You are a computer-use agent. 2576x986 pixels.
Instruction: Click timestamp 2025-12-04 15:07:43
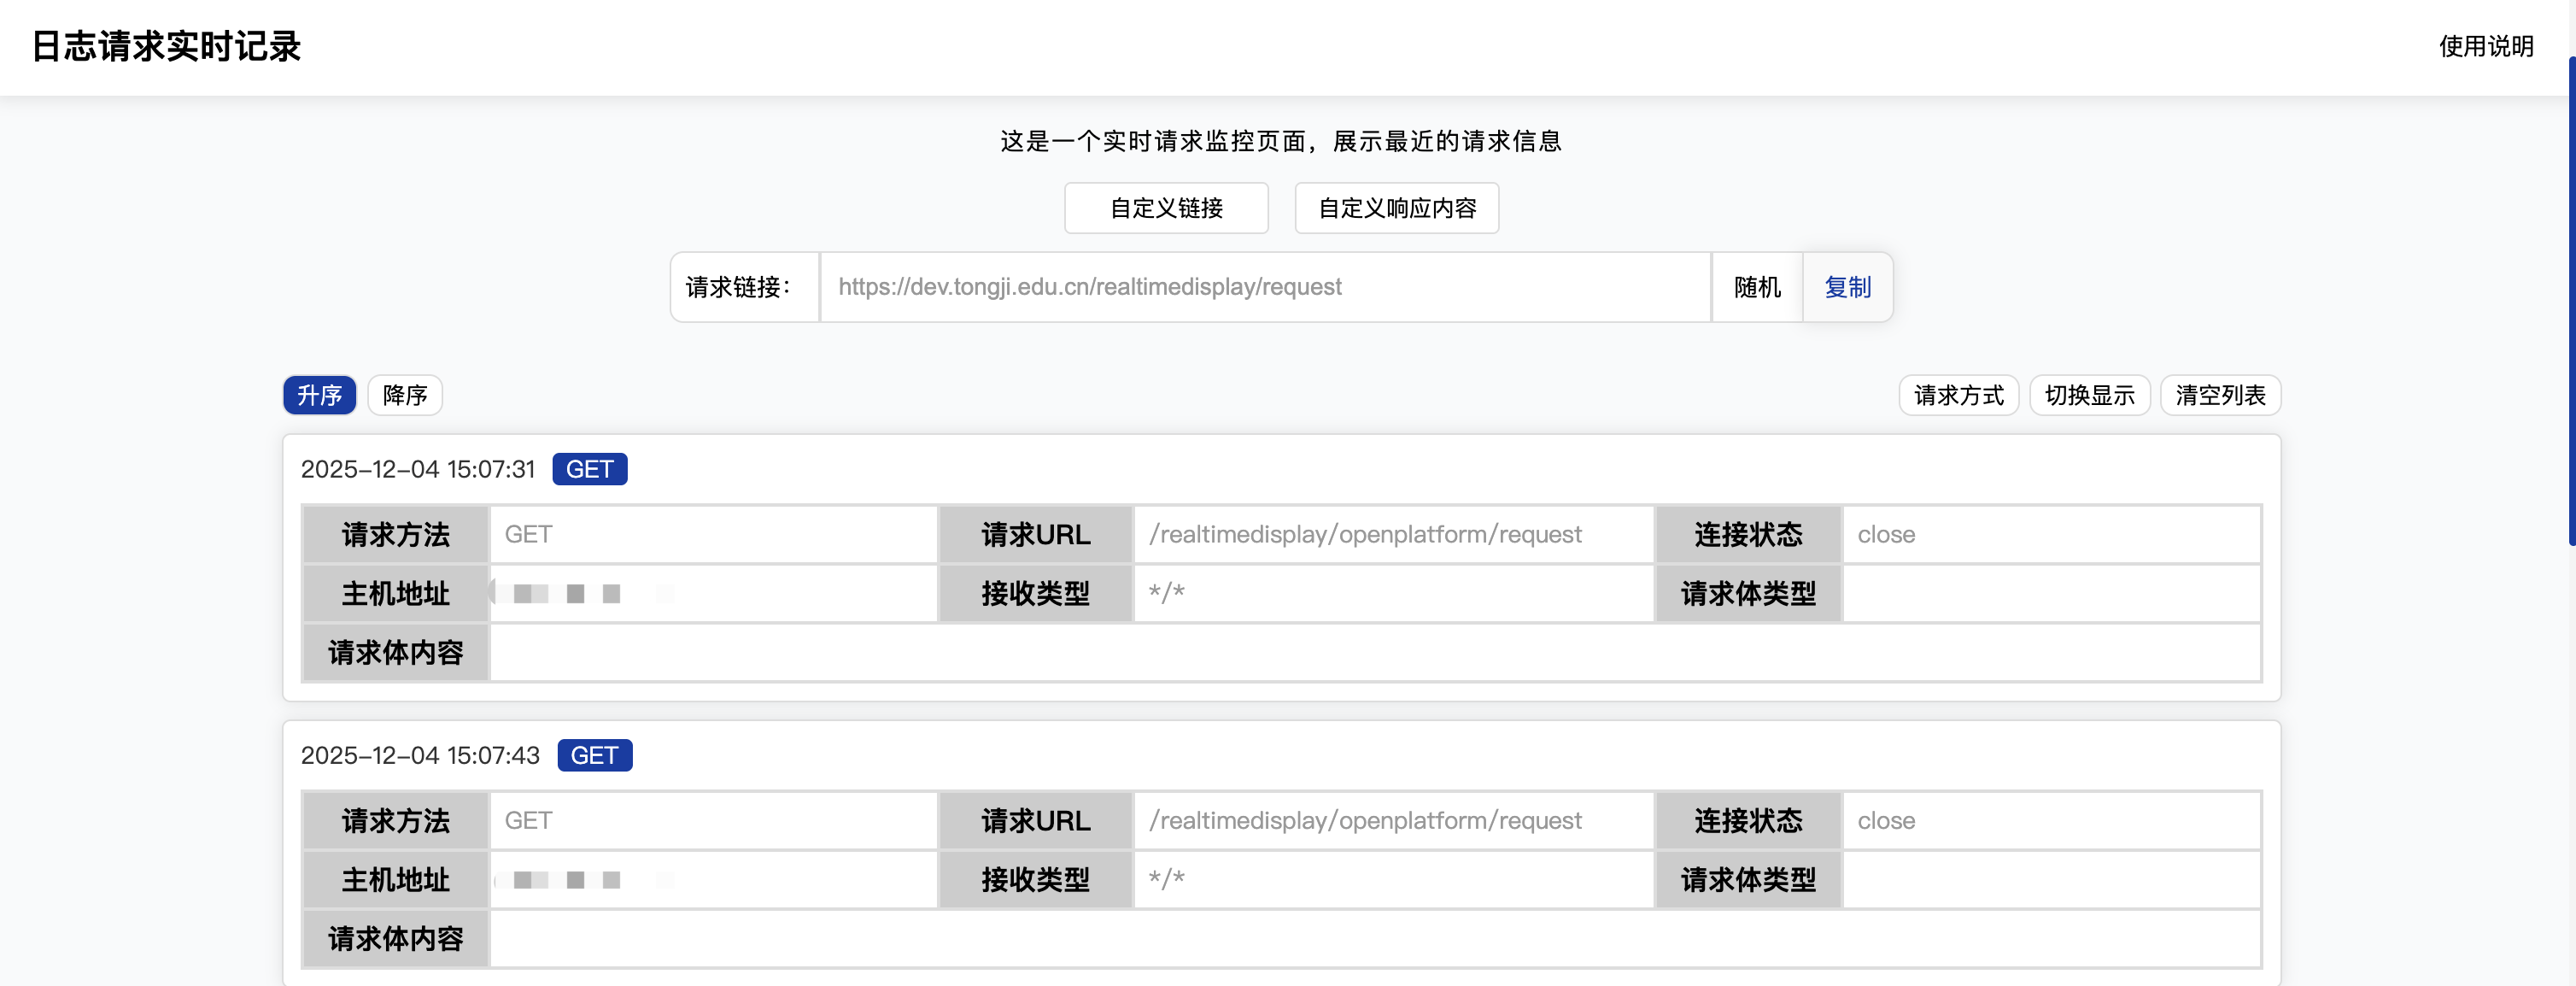pyautogui.click(x=420, y=755)
